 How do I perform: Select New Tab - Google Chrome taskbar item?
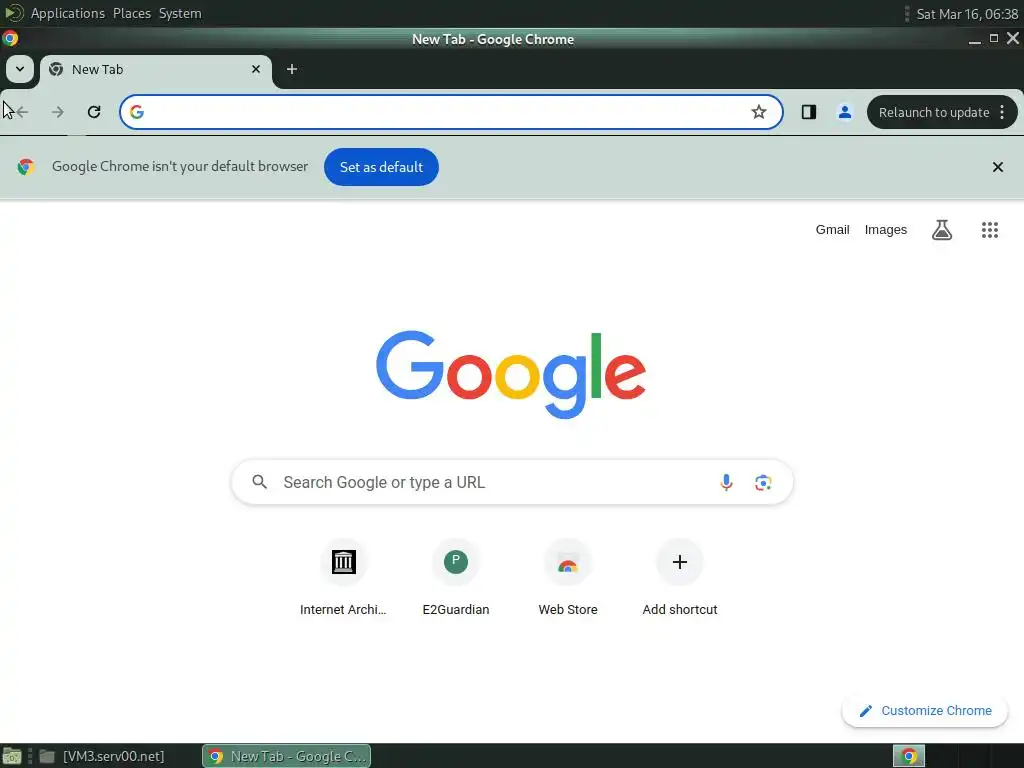(287, 756)
